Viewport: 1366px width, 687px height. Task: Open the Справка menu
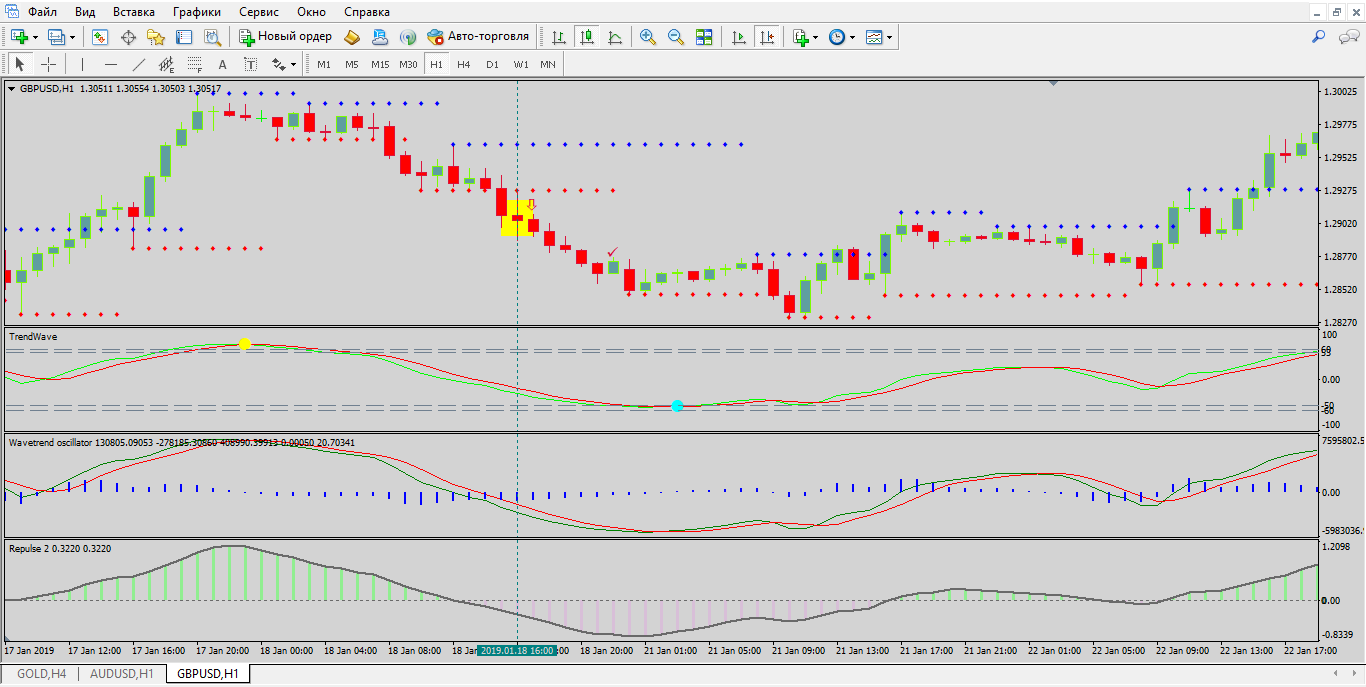tap(368, 12)
